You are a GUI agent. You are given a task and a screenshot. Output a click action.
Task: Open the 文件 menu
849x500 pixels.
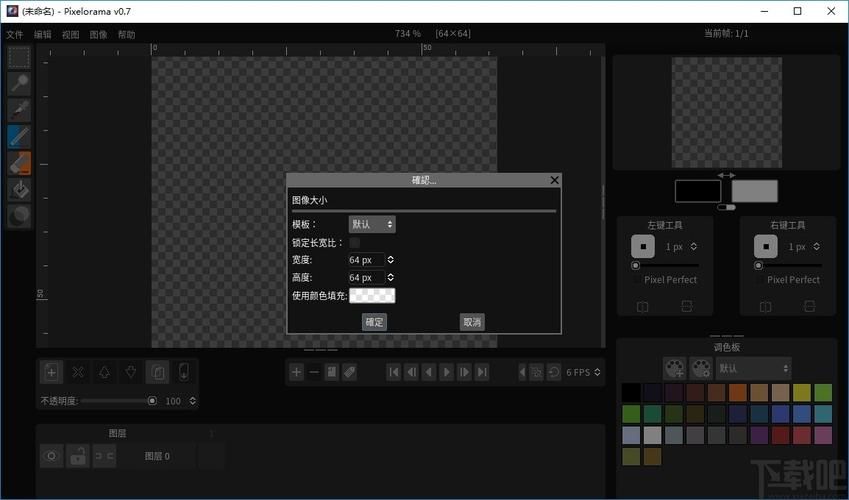[x=14, y=34]
